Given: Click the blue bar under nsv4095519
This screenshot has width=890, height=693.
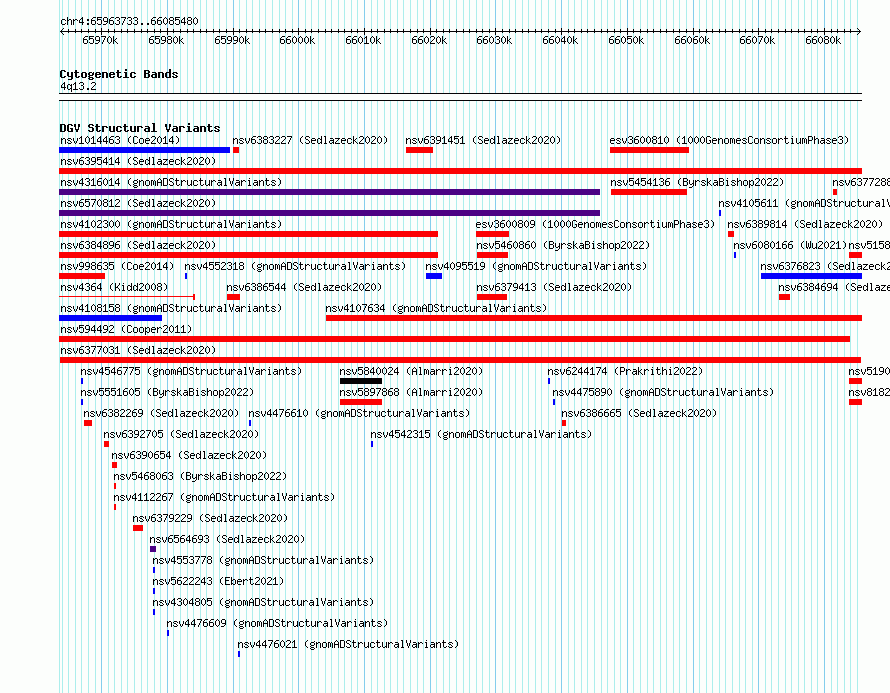Looking at the screenshot, I should (434, 276).
